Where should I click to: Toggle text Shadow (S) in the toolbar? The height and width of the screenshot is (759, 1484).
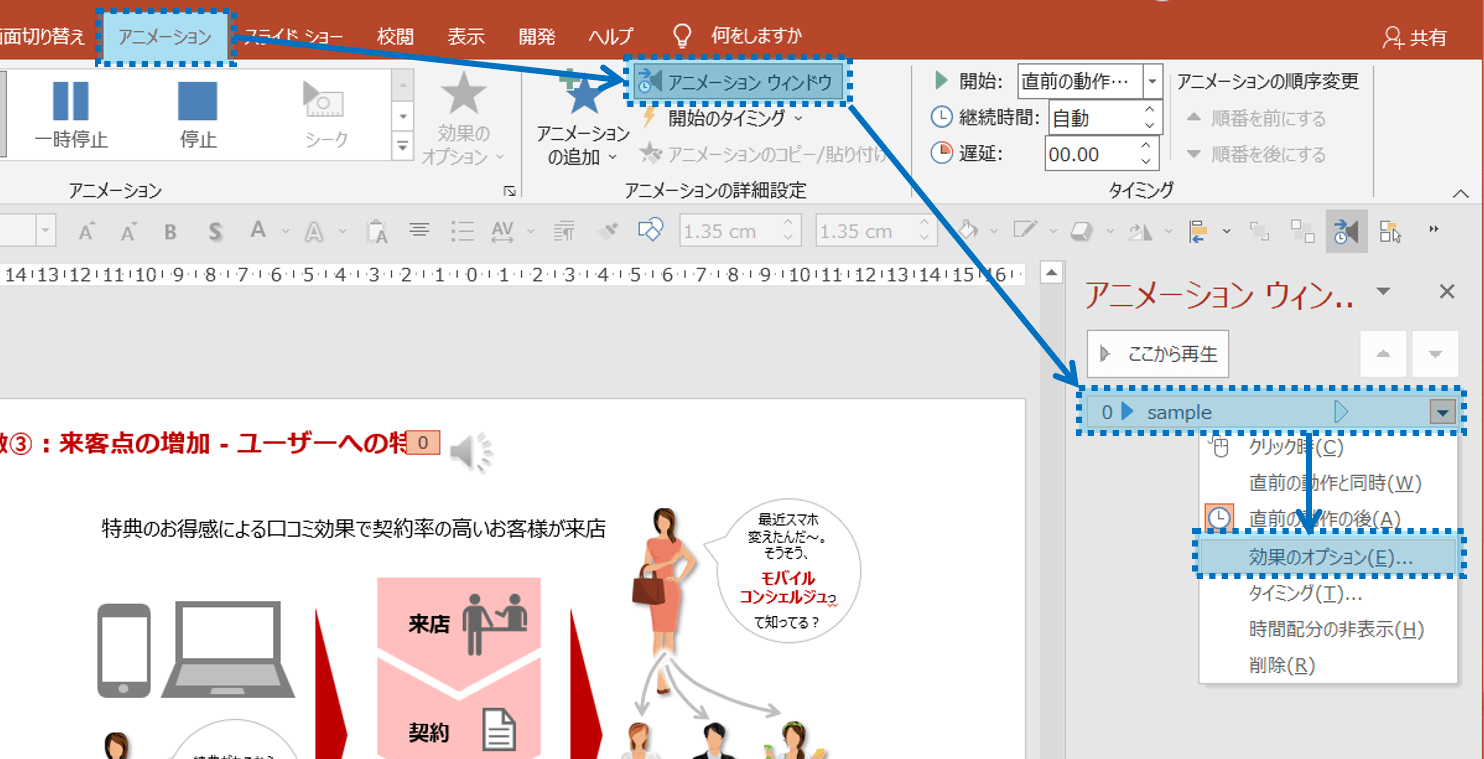[x=215, y=232]
